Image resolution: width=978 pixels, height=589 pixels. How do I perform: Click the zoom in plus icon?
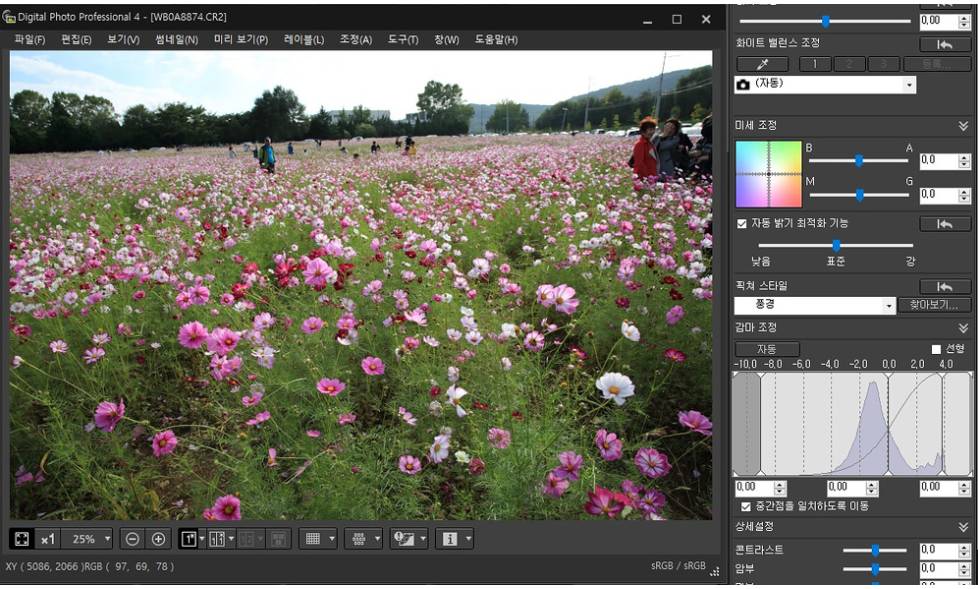coord(158,539)
